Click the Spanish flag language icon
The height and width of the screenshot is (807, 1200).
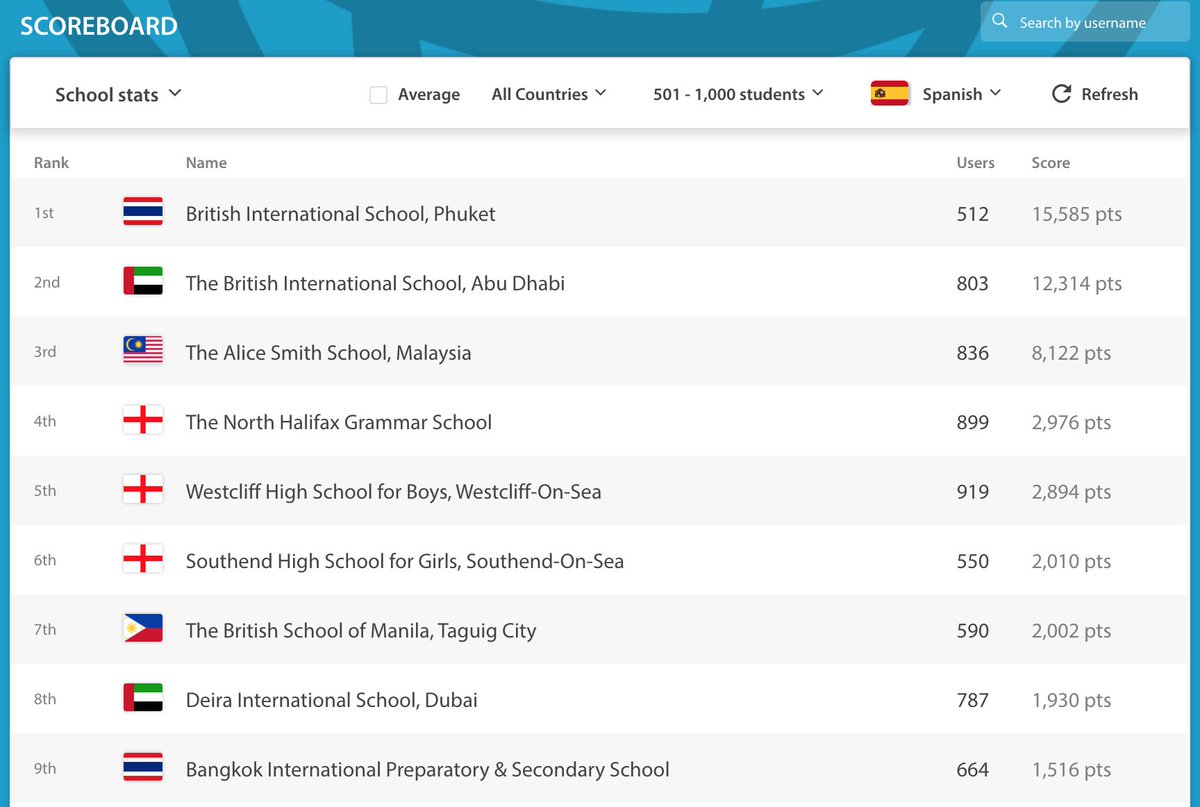(890, 94)
